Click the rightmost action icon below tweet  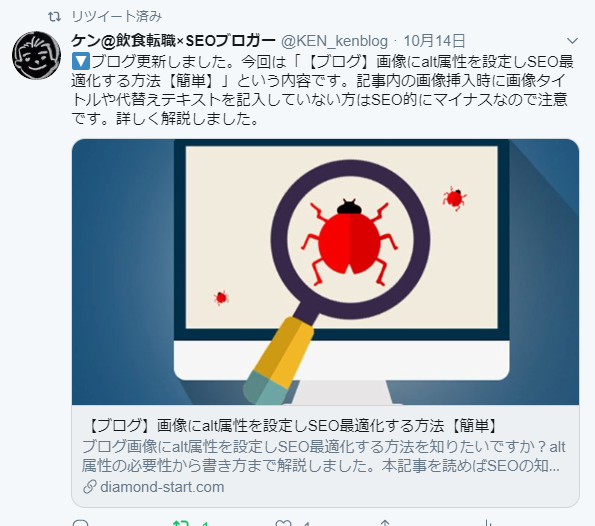click(x=487, y=523)
